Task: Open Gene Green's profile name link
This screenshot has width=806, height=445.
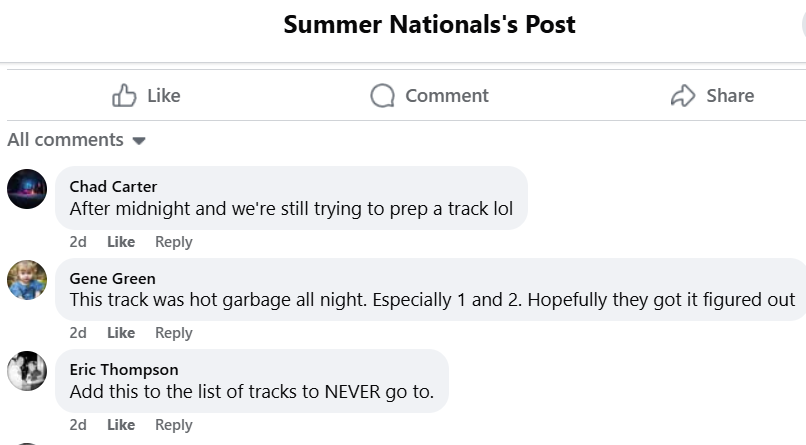Action: coord(112,278)
